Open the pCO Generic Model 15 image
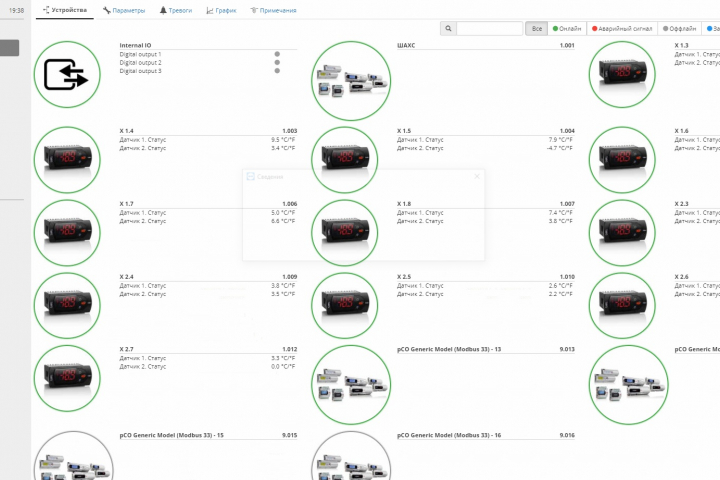Screen dimensions: 720x480 (73, 456)
